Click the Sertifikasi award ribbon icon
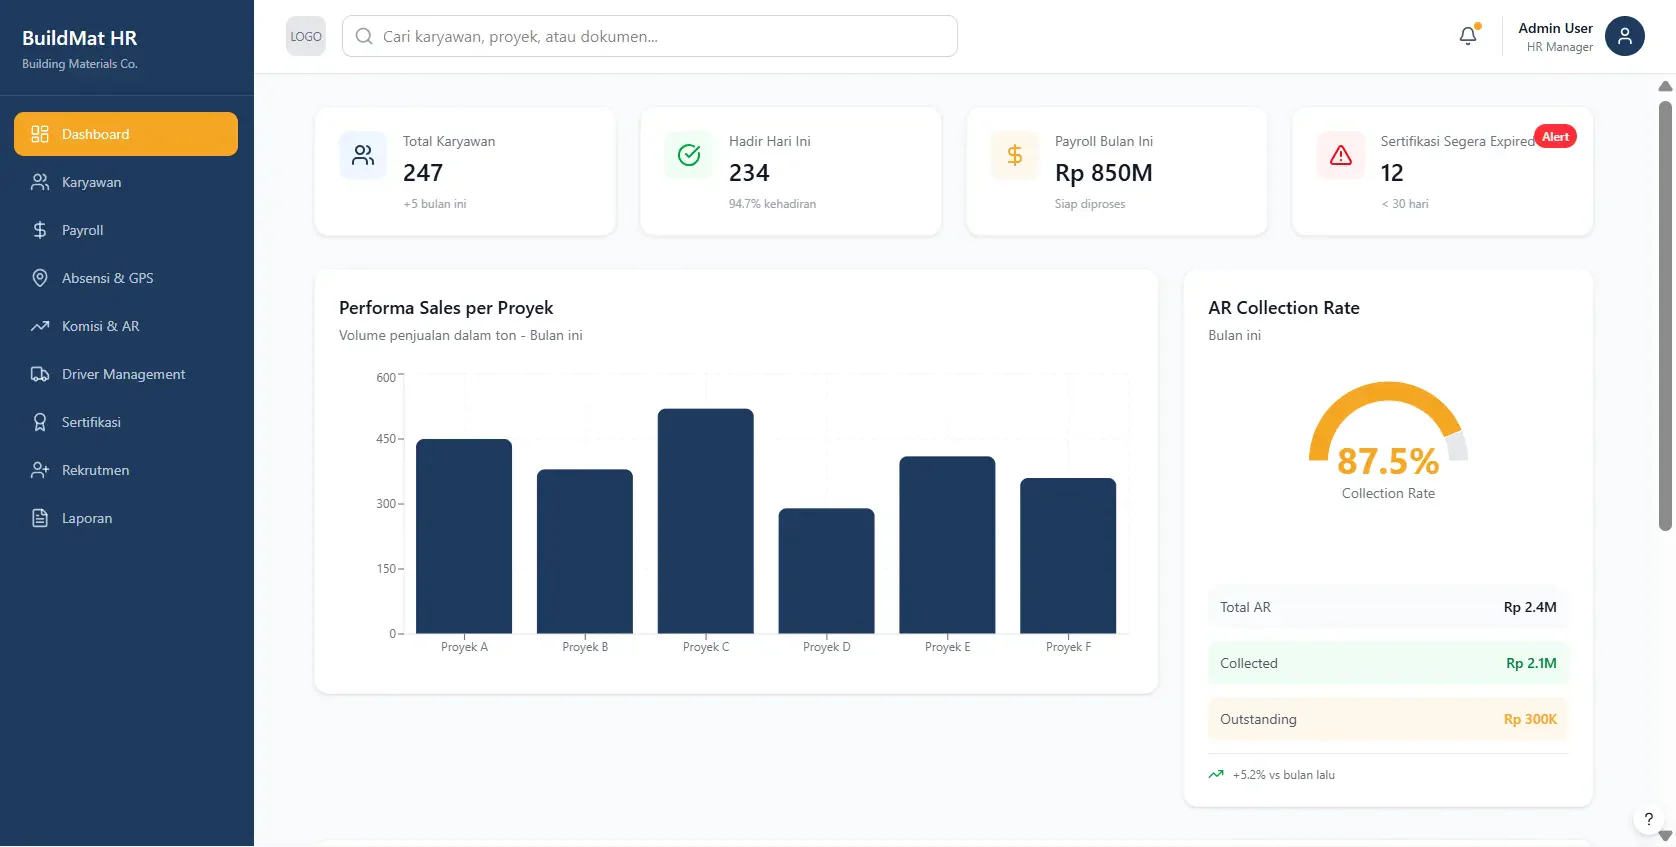The width and height of the screenshot is (1676, 847). pos(40,422)
